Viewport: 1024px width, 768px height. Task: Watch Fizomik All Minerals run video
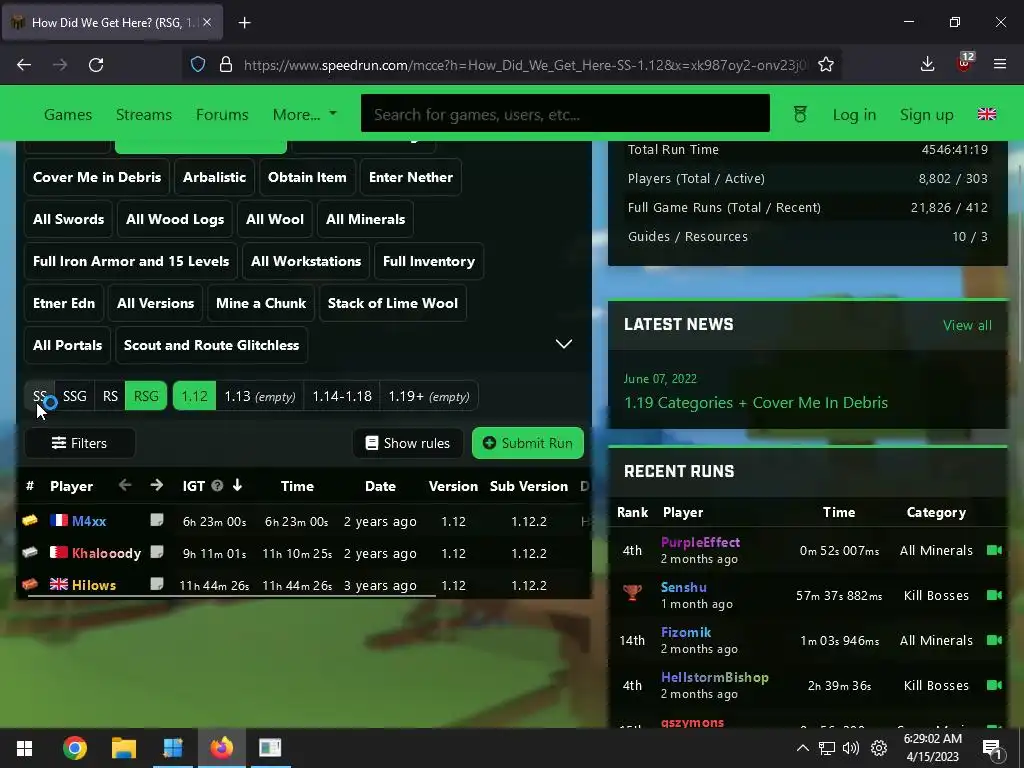(x=994, y=640)
